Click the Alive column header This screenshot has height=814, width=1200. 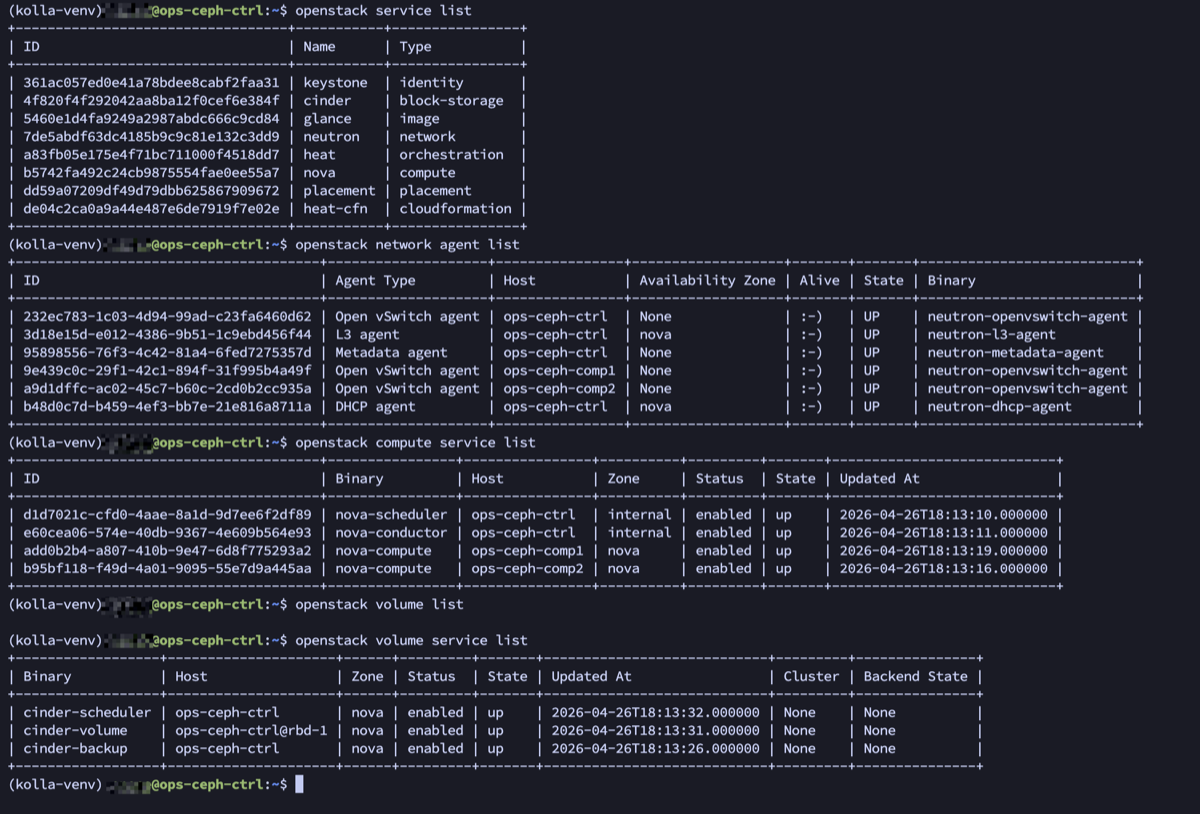(x=819, y=281)
